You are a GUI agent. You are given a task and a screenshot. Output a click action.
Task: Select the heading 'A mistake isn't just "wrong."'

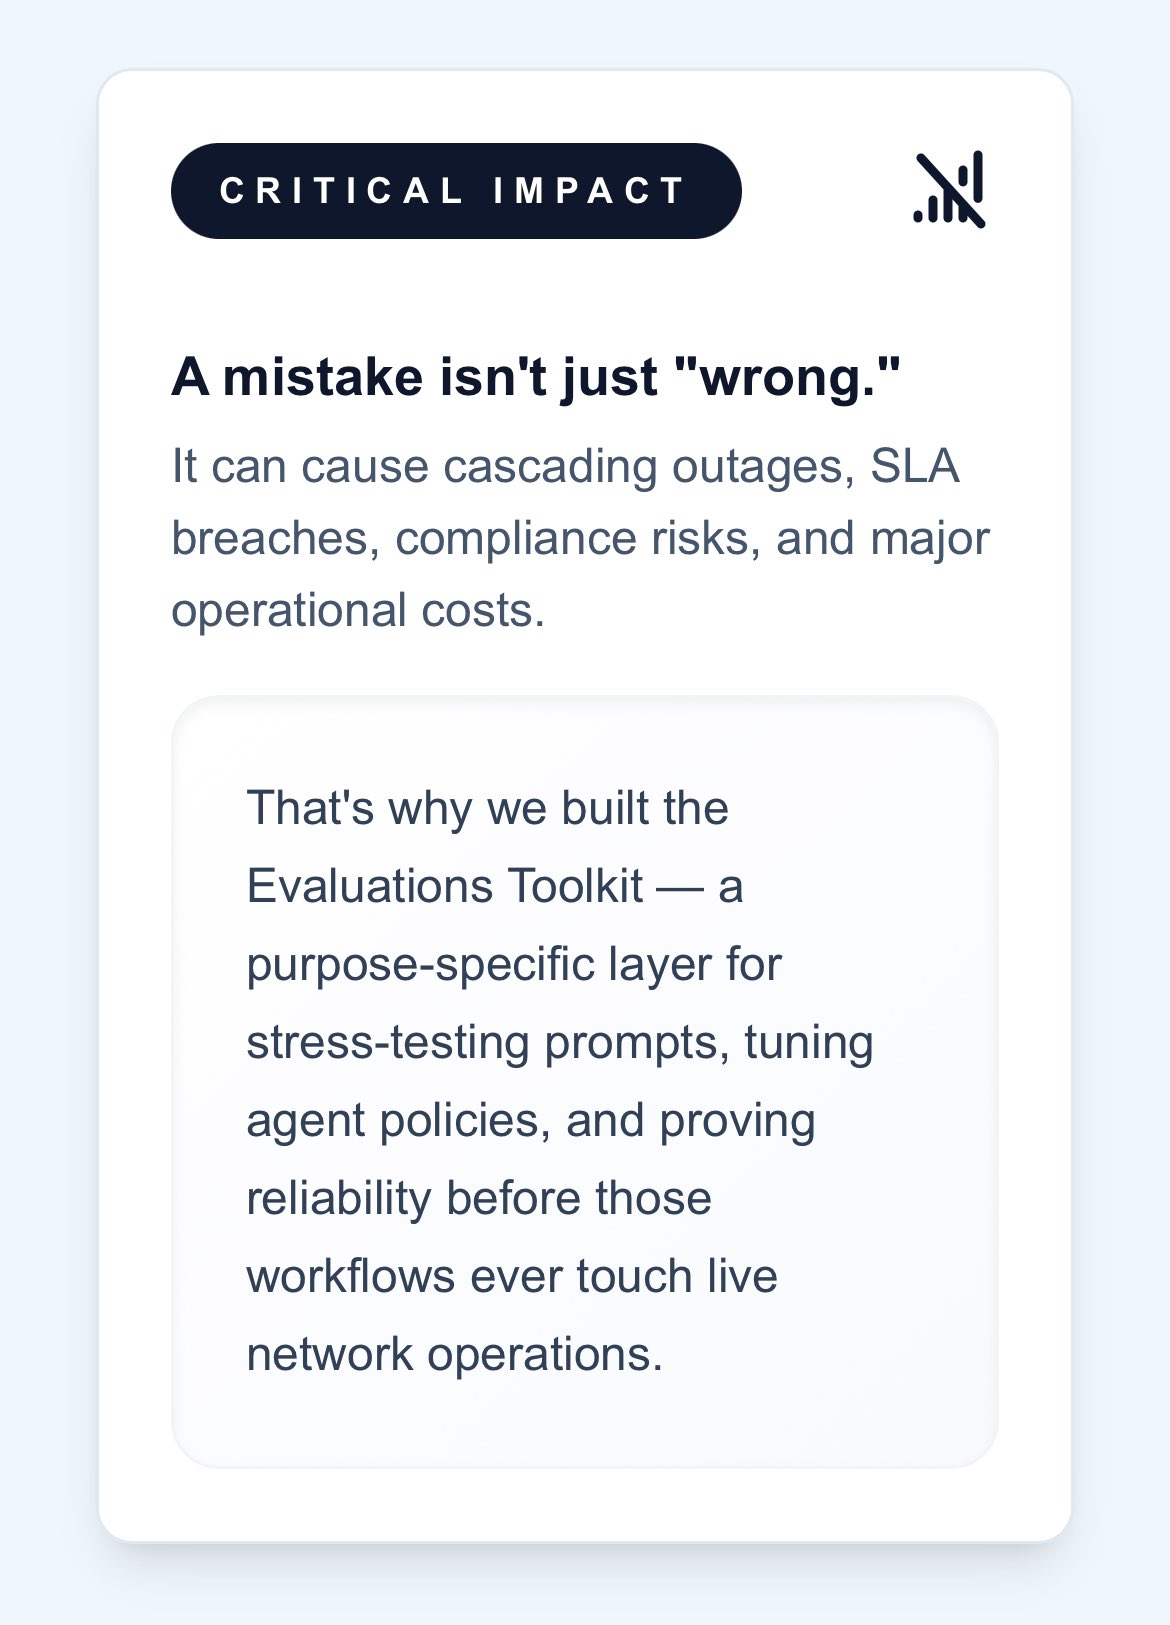(x=536, y=377)
